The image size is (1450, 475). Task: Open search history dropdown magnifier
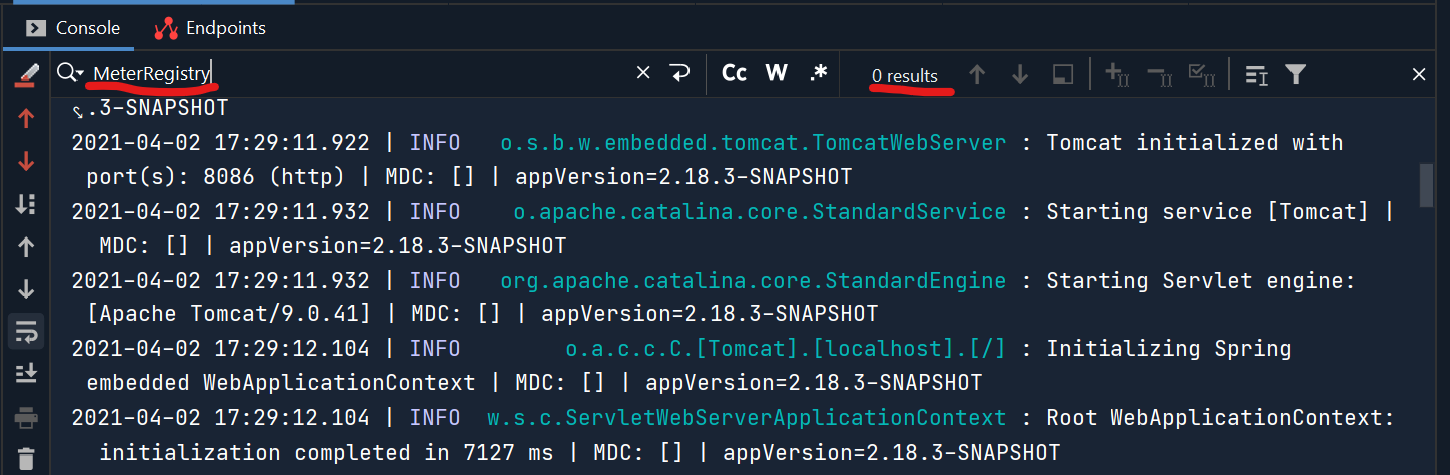(x=70, y=73)
